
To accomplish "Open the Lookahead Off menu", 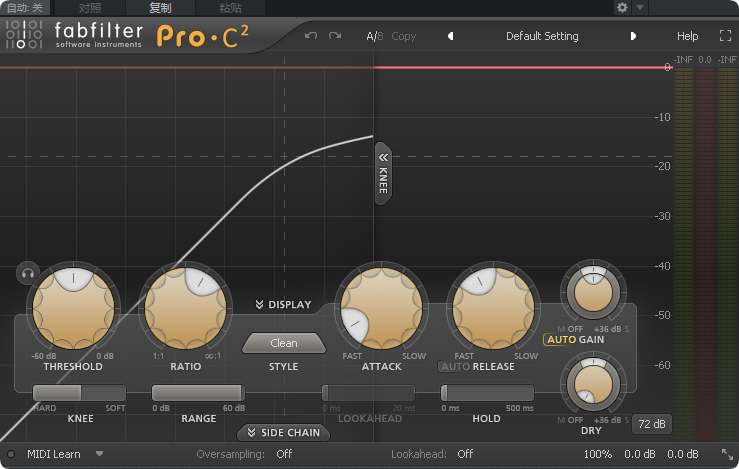I will [465, 454].
